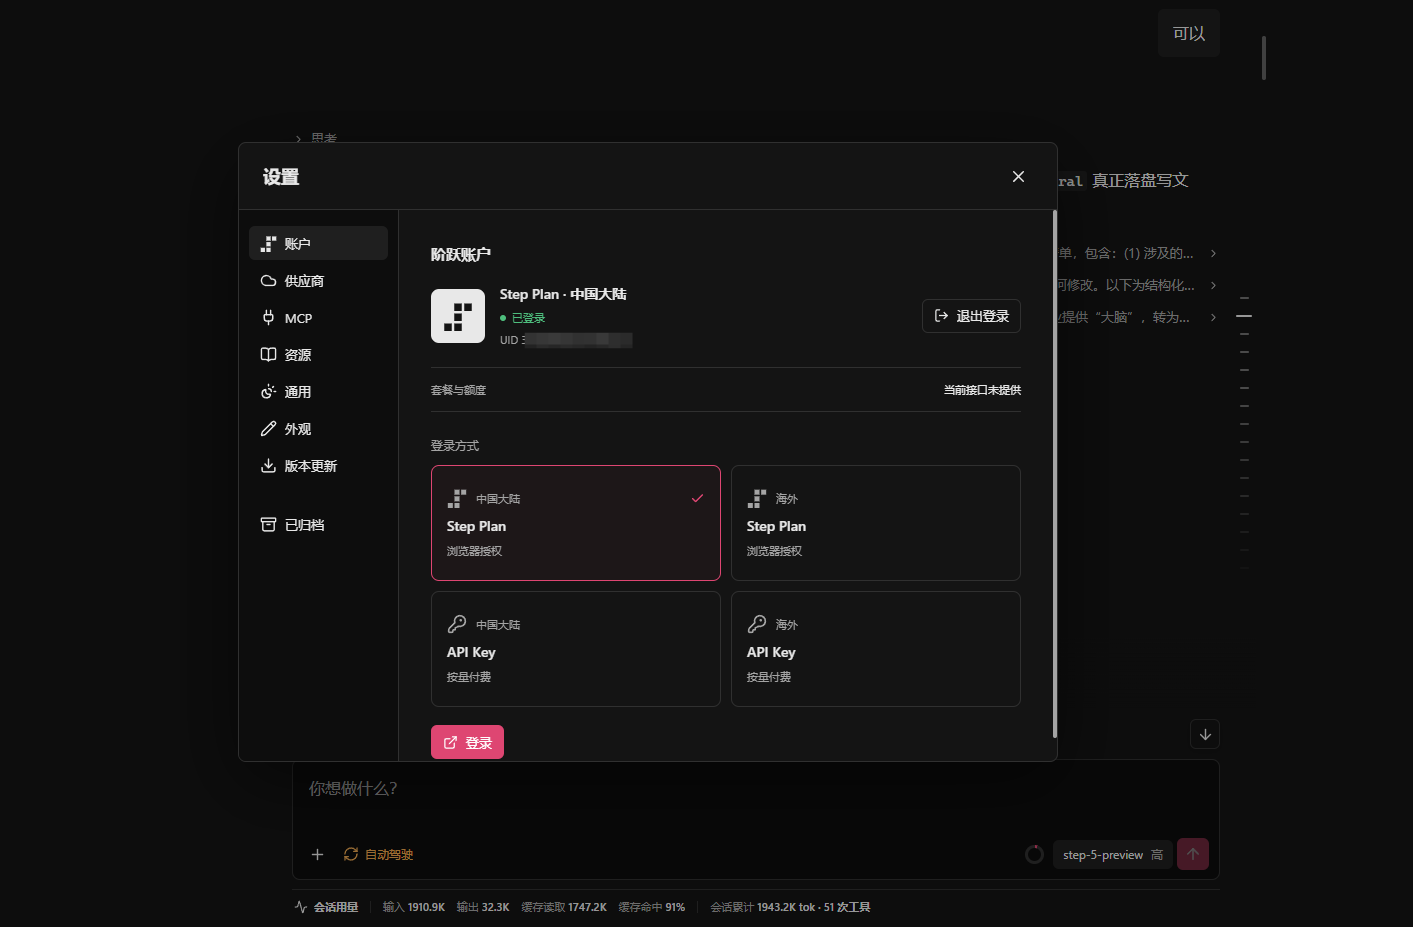This screenshot has width=1413, height=927.
Task: Expand the chat item ending 涉及的...
Action: [x=1138, y=253]
